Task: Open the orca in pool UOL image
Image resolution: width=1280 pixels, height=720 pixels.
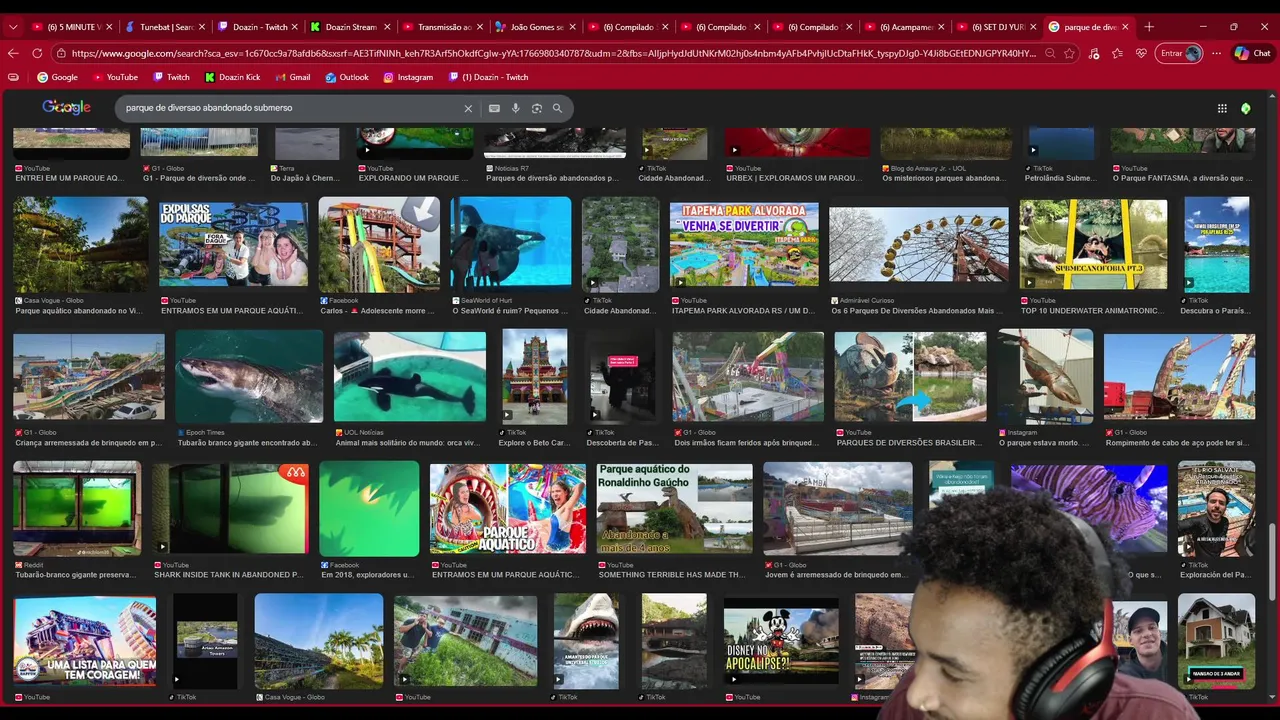Action: click(x=410, y=376)
